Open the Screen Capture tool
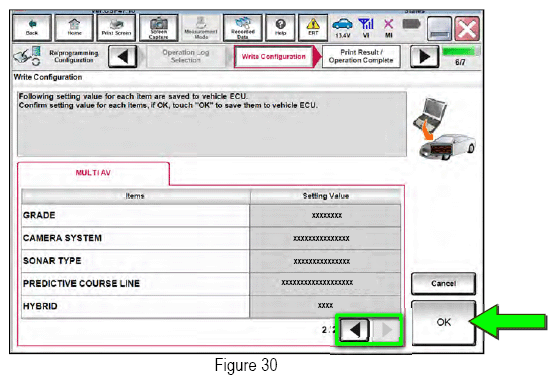The width and height of the screenshot is (557, 384). coord(159,28)
